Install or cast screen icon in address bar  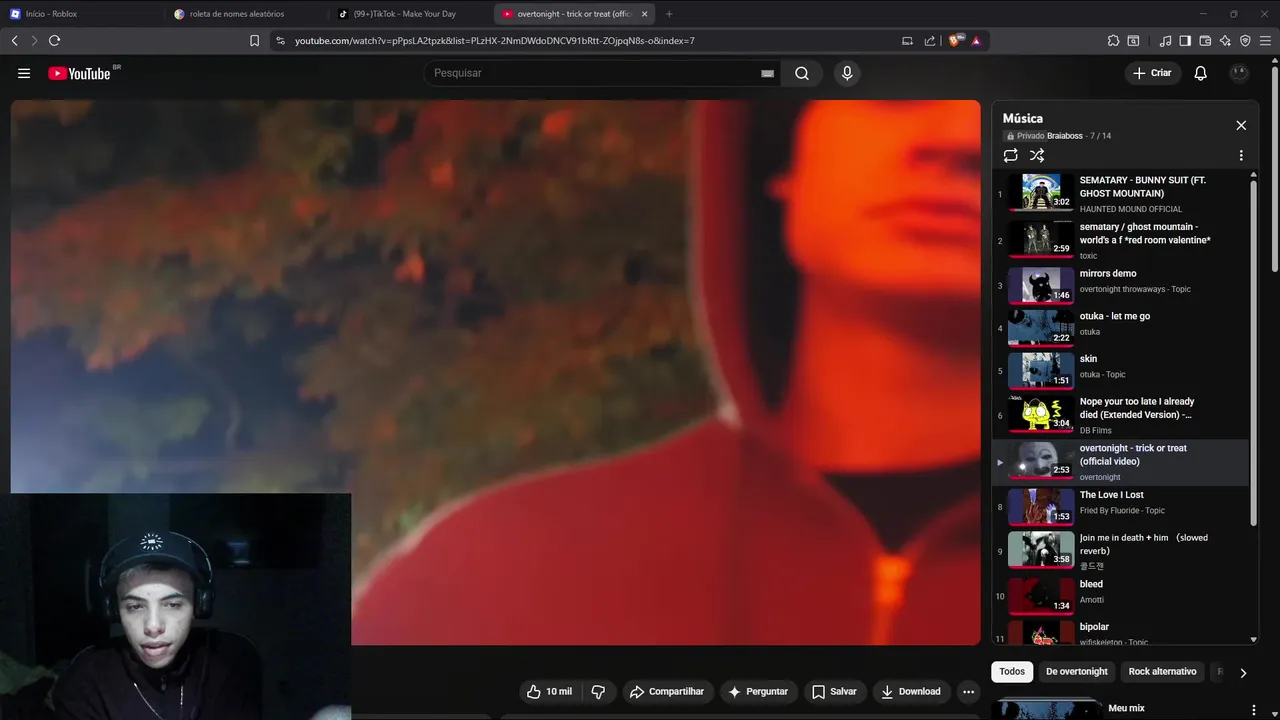907,41
